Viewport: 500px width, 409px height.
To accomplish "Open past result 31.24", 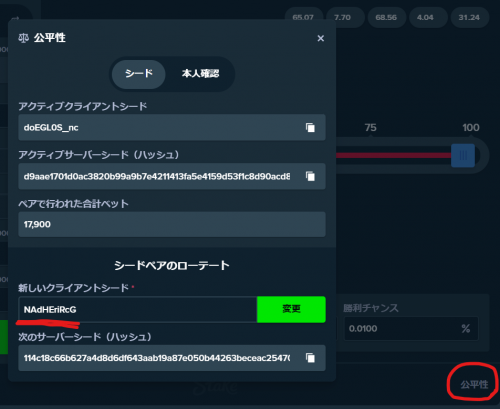I will (x=469, y=18).
